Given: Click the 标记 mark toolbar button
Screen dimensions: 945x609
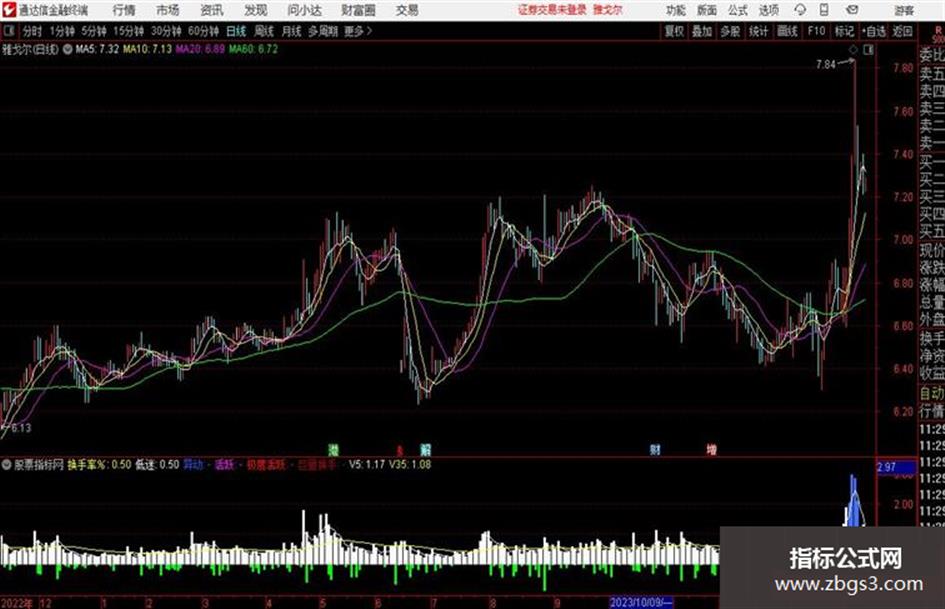Looking at the screenshot, I should pyautogui.click(x=844, y=31).
